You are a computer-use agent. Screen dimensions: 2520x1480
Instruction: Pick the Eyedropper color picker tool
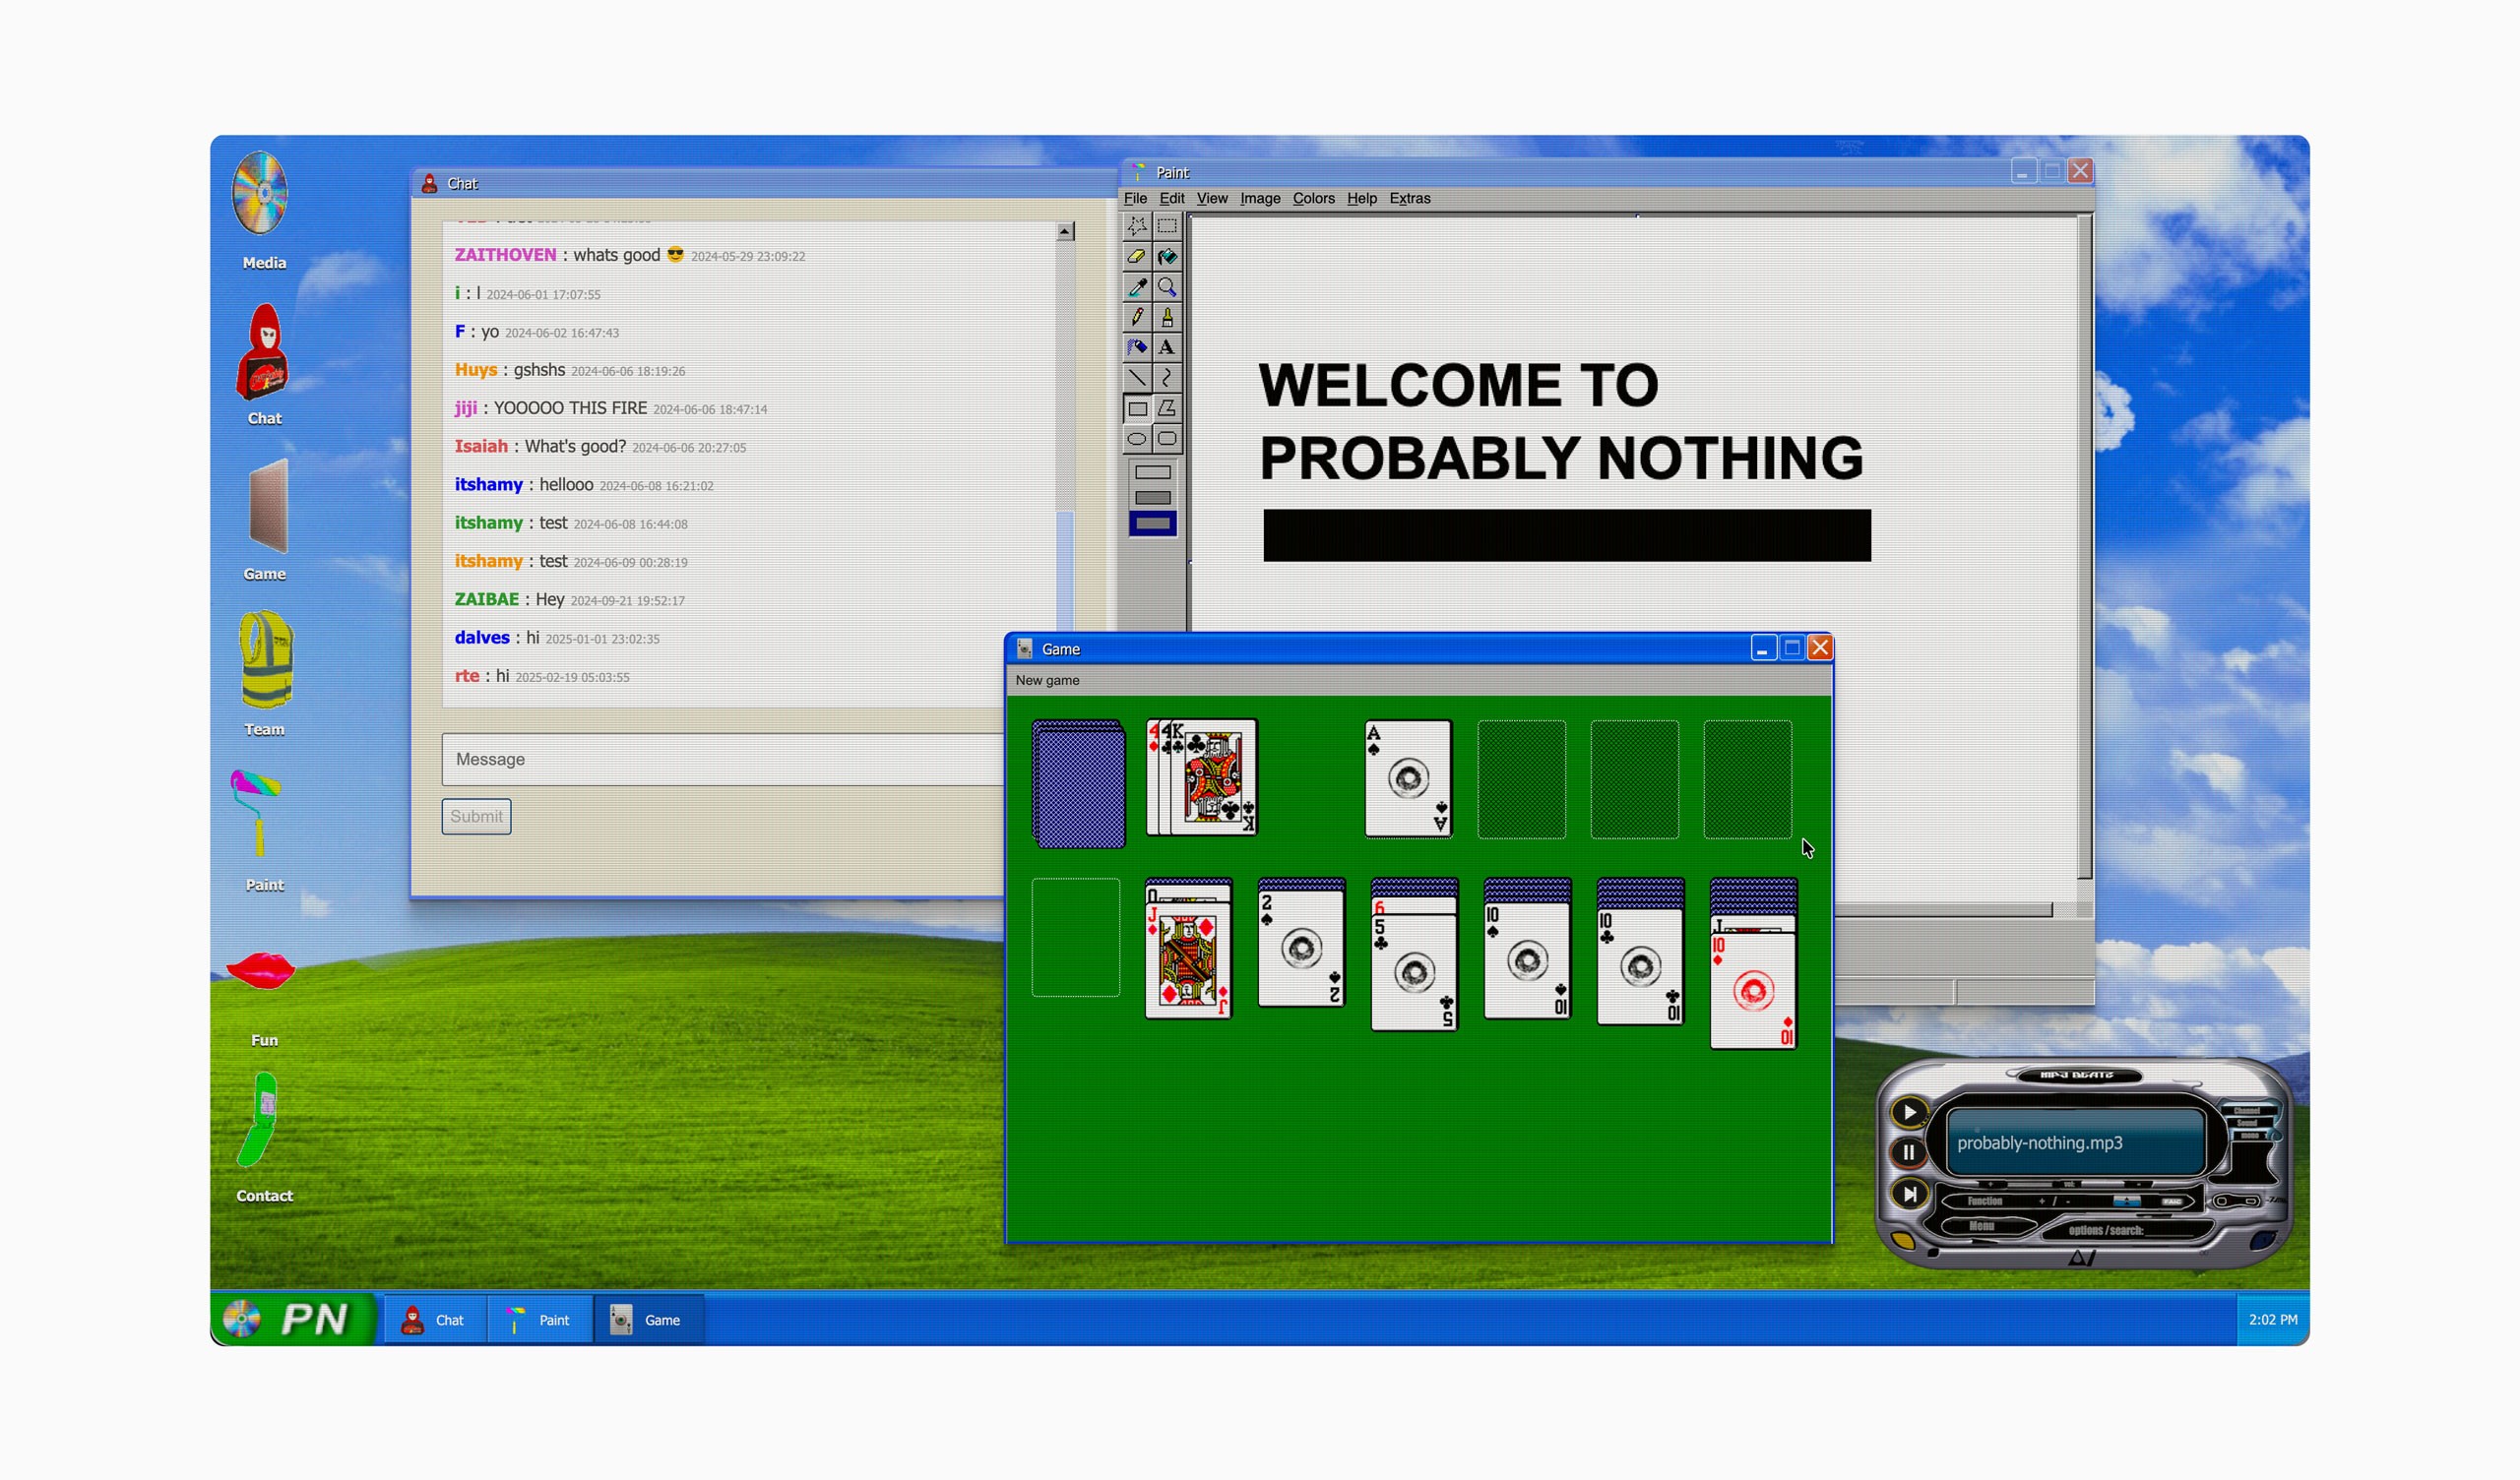(1136, 288)
